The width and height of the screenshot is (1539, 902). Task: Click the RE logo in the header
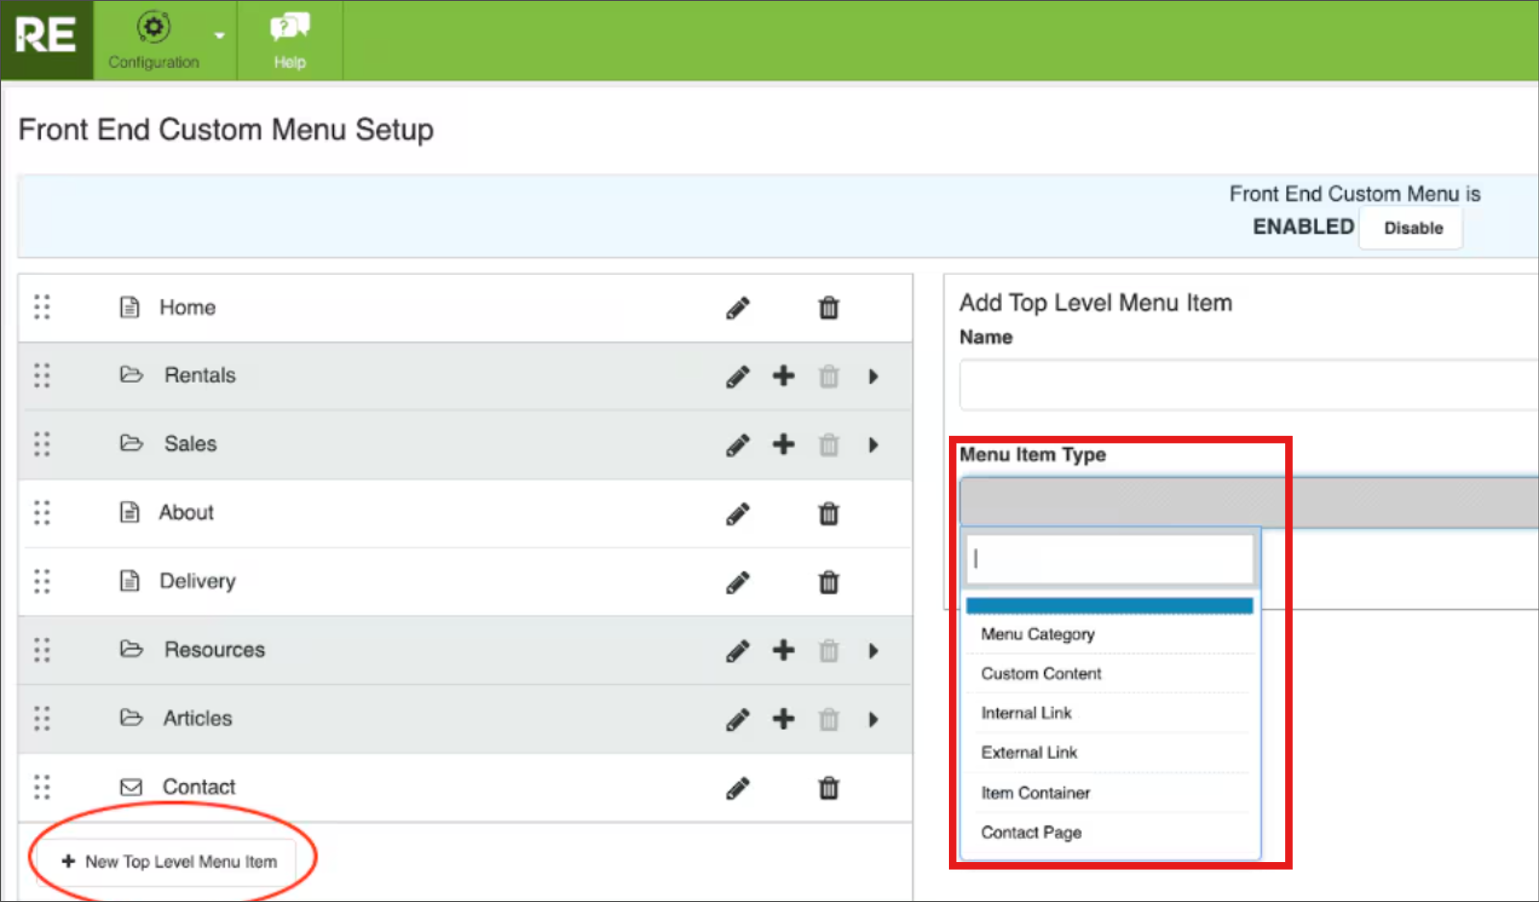[x=46, y=38]
